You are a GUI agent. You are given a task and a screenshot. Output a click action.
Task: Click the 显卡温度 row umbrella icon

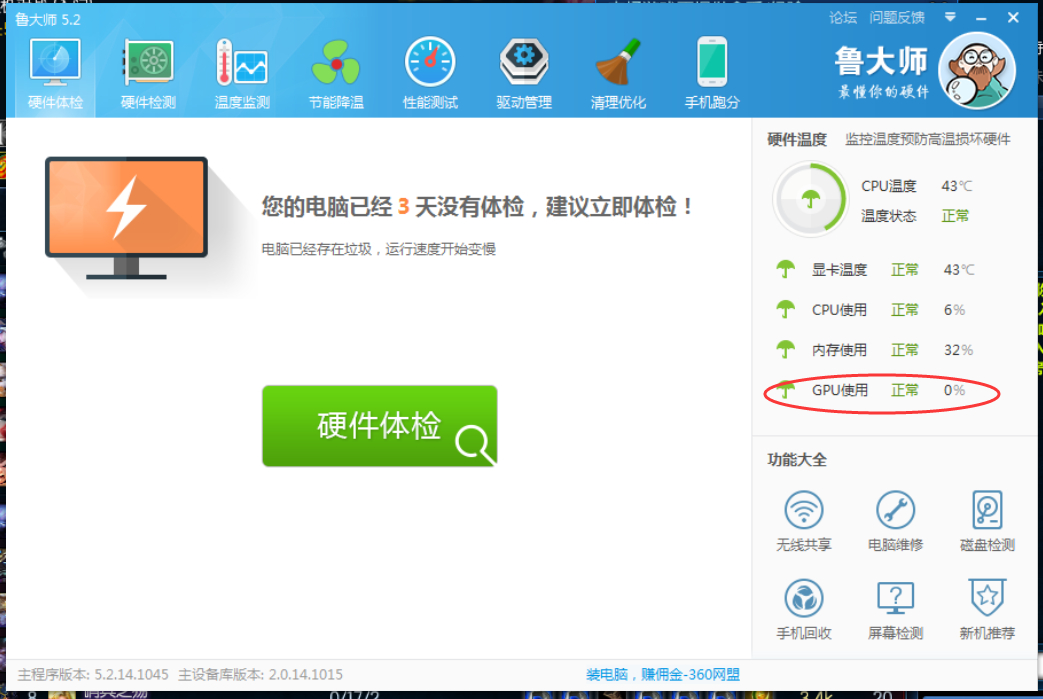click(786, 269)
